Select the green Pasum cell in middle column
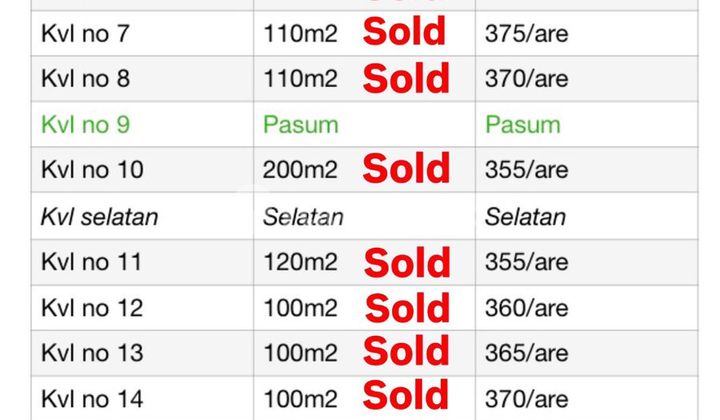This screenshot has width=720, height=420. click(300, 125)
